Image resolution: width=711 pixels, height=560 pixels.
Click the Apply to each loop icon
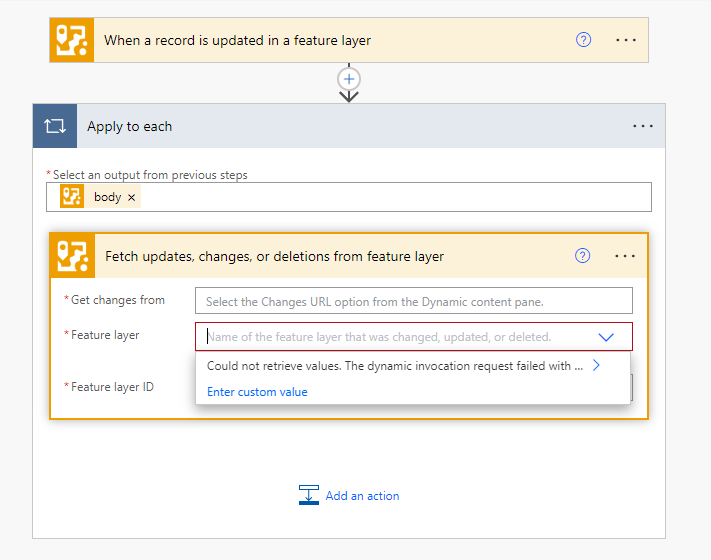coord(54,127)
